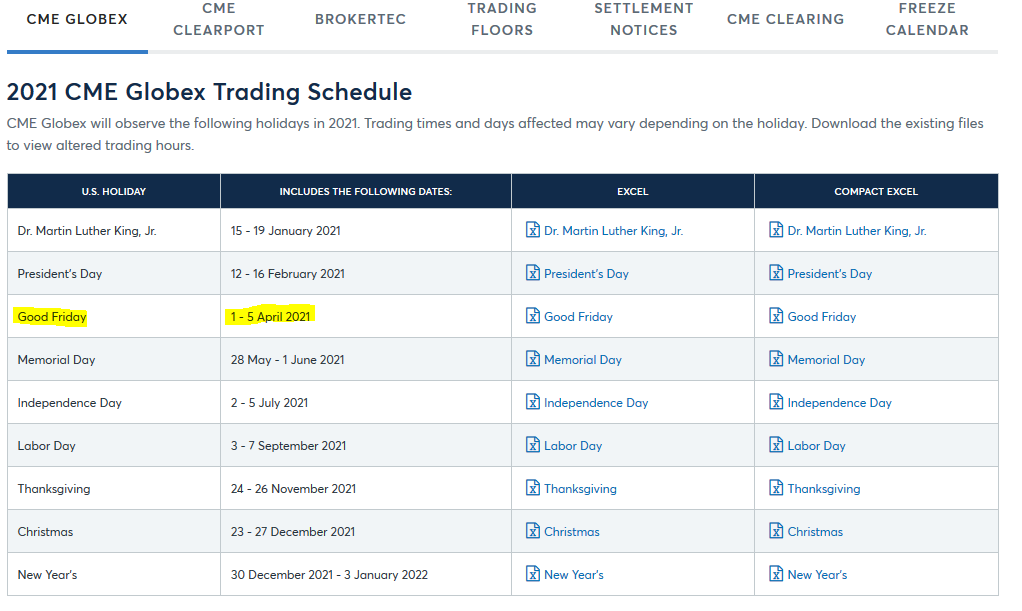Screen dimensions: 1022x611
Task: Download Thanksgiving Excel file link
Action: pos(580,489)
